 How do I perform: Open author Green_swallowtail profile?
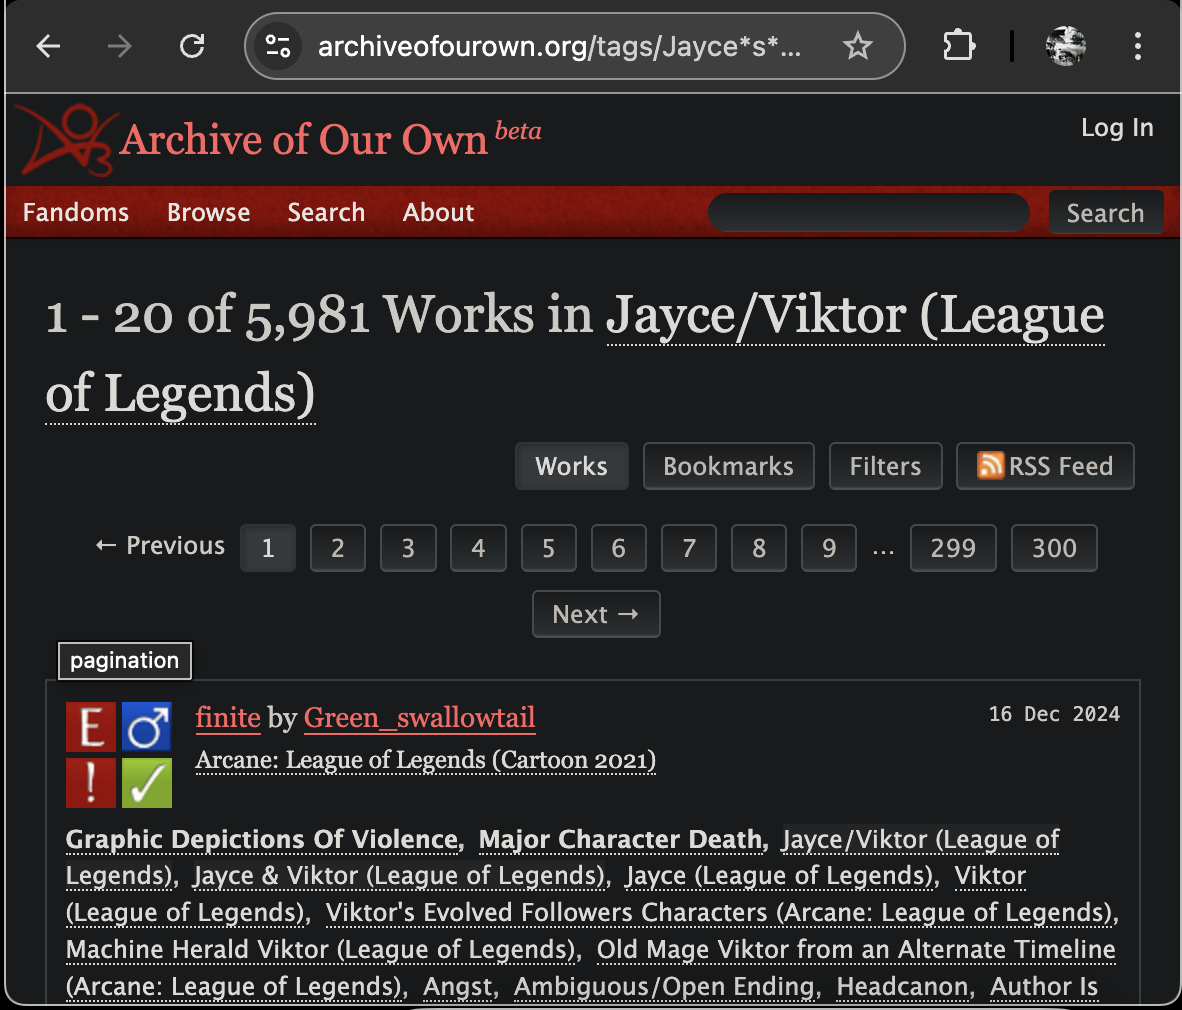click(x=419, y=718)
